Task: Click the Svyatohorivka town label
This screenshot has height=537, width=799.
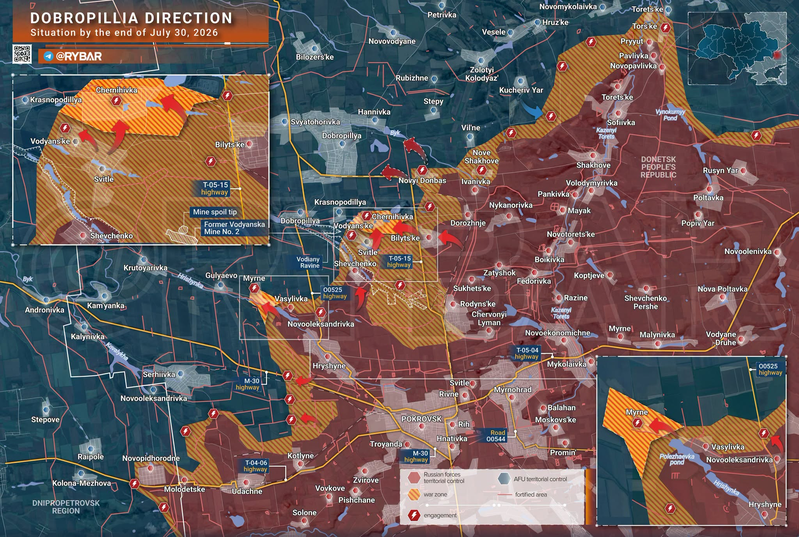Action: [x=315, y=122]
